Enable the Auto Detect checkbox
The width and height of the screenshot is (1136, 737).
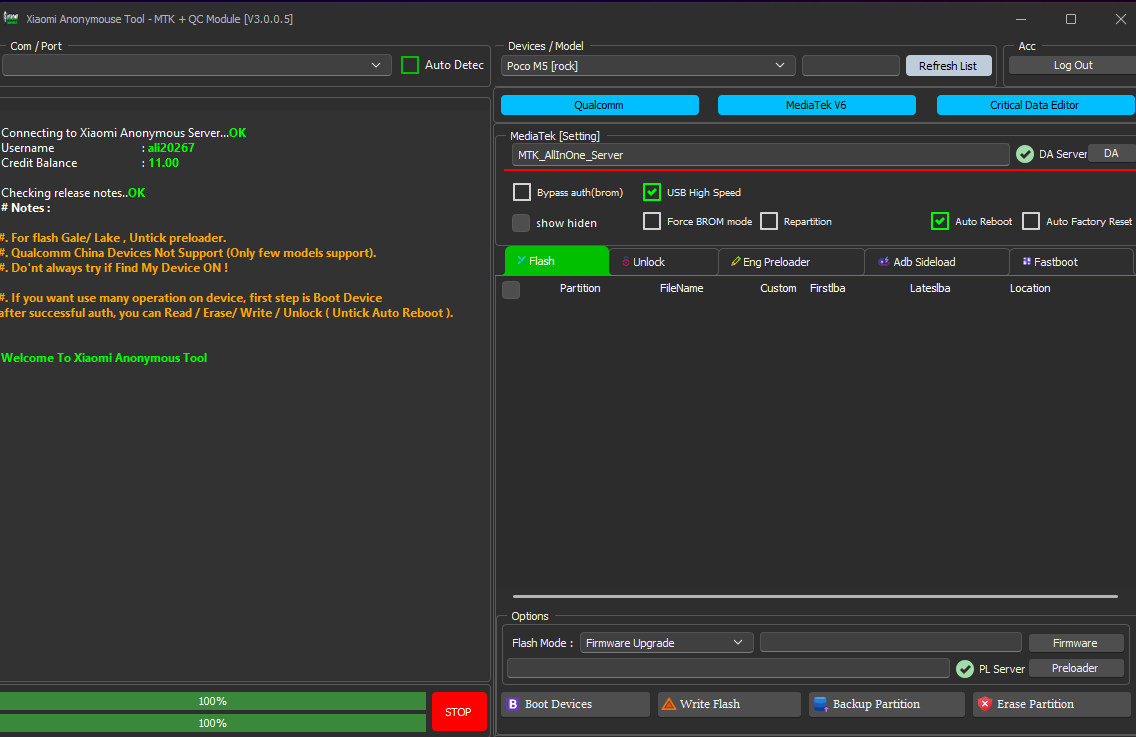[x=410, y=65]
